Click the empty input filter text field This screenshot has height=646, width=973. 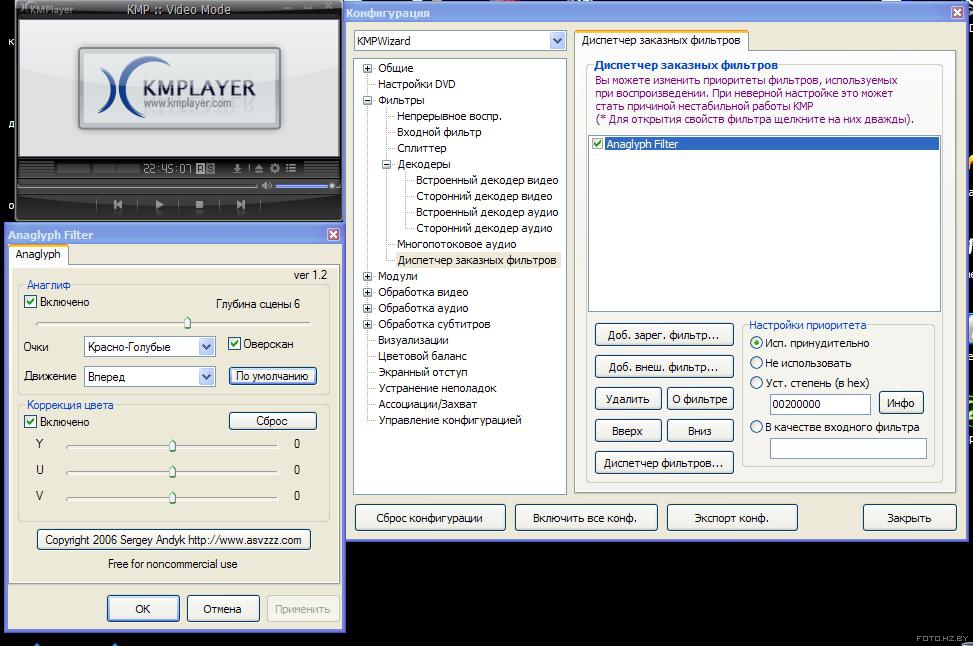[848, 448]
